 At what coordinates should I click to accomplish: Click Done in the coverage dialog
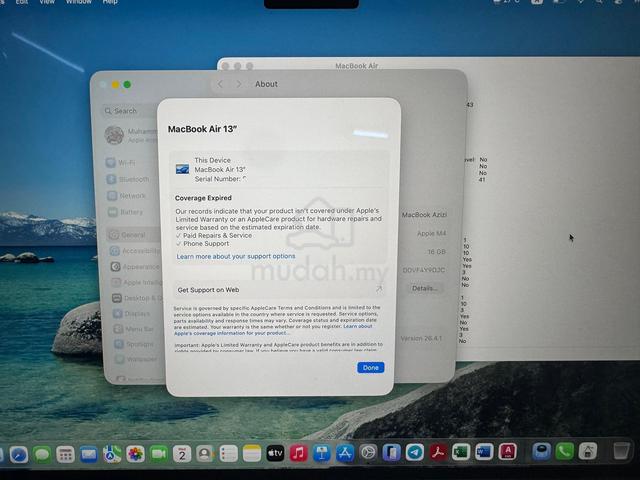click(x=371, y=367)
